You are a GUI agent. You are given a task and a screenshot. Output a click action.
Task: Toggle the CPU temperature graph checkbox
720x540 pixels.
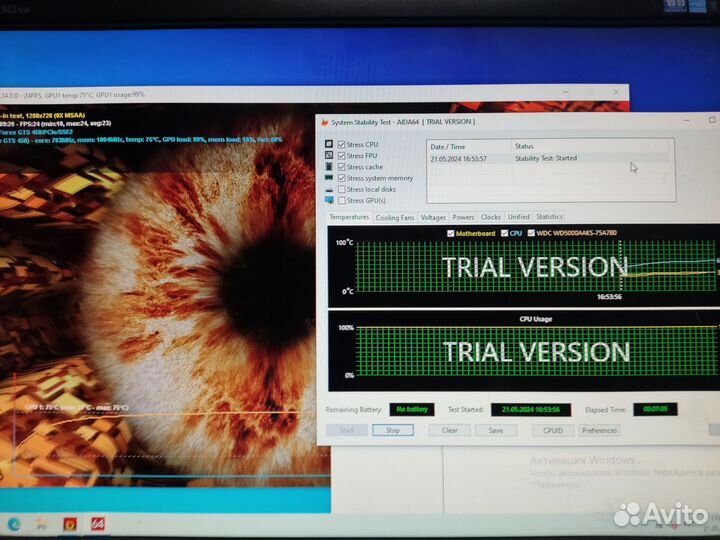pyautogui.click(x=504, y=233)
